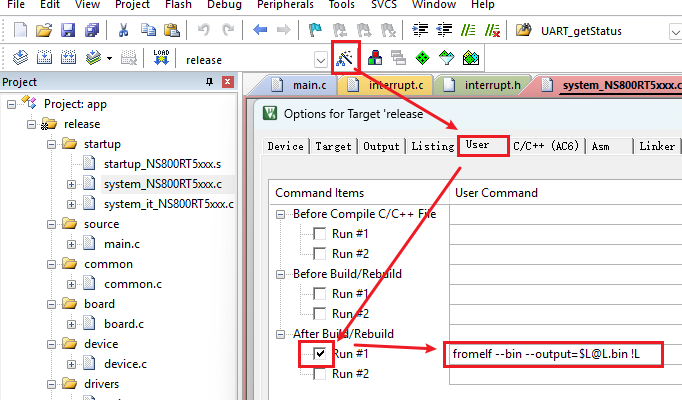Click the fromelf user command field
The width and height of the screenshot is (682, 400).
click(x=550, y=353)
